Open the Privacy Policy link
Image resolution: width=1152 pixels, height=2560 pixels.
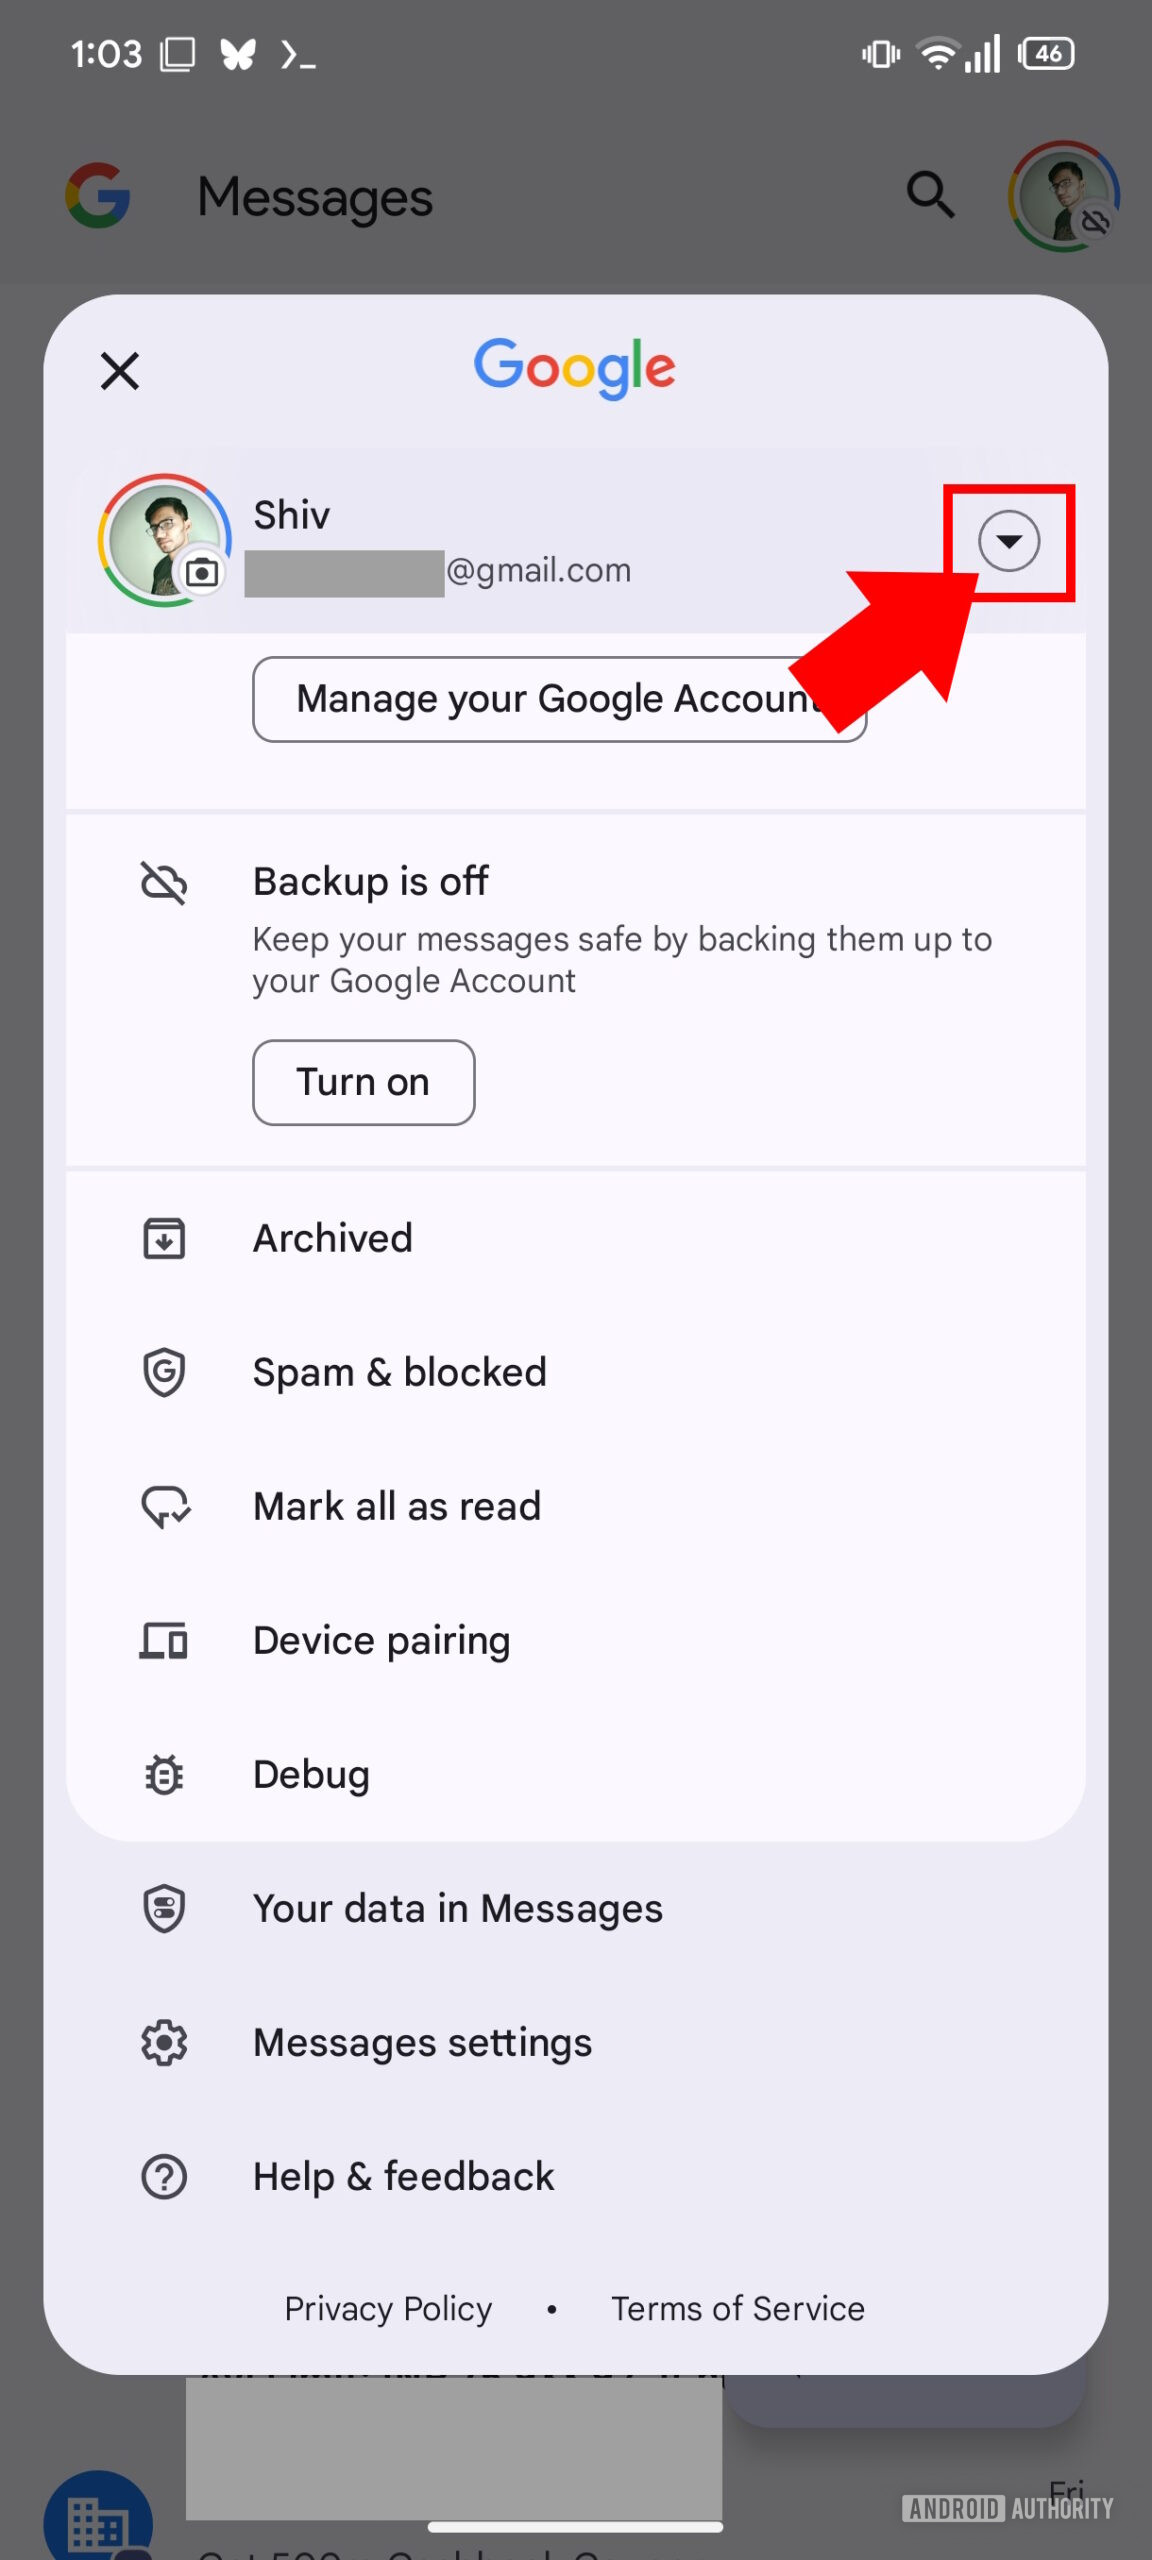pyautogui.click(x=388, y=2309)
